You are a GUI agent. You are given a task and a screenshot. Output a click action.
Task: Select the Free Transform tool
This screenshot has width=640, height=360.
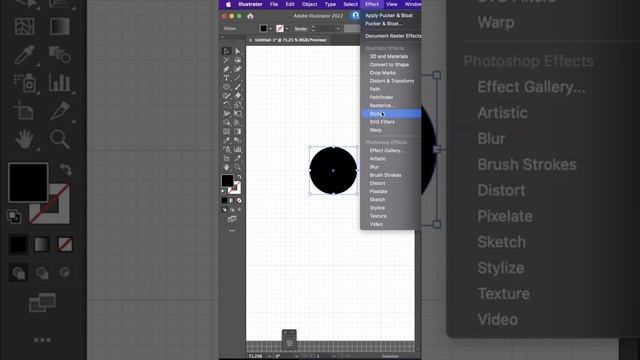[238, 114]
